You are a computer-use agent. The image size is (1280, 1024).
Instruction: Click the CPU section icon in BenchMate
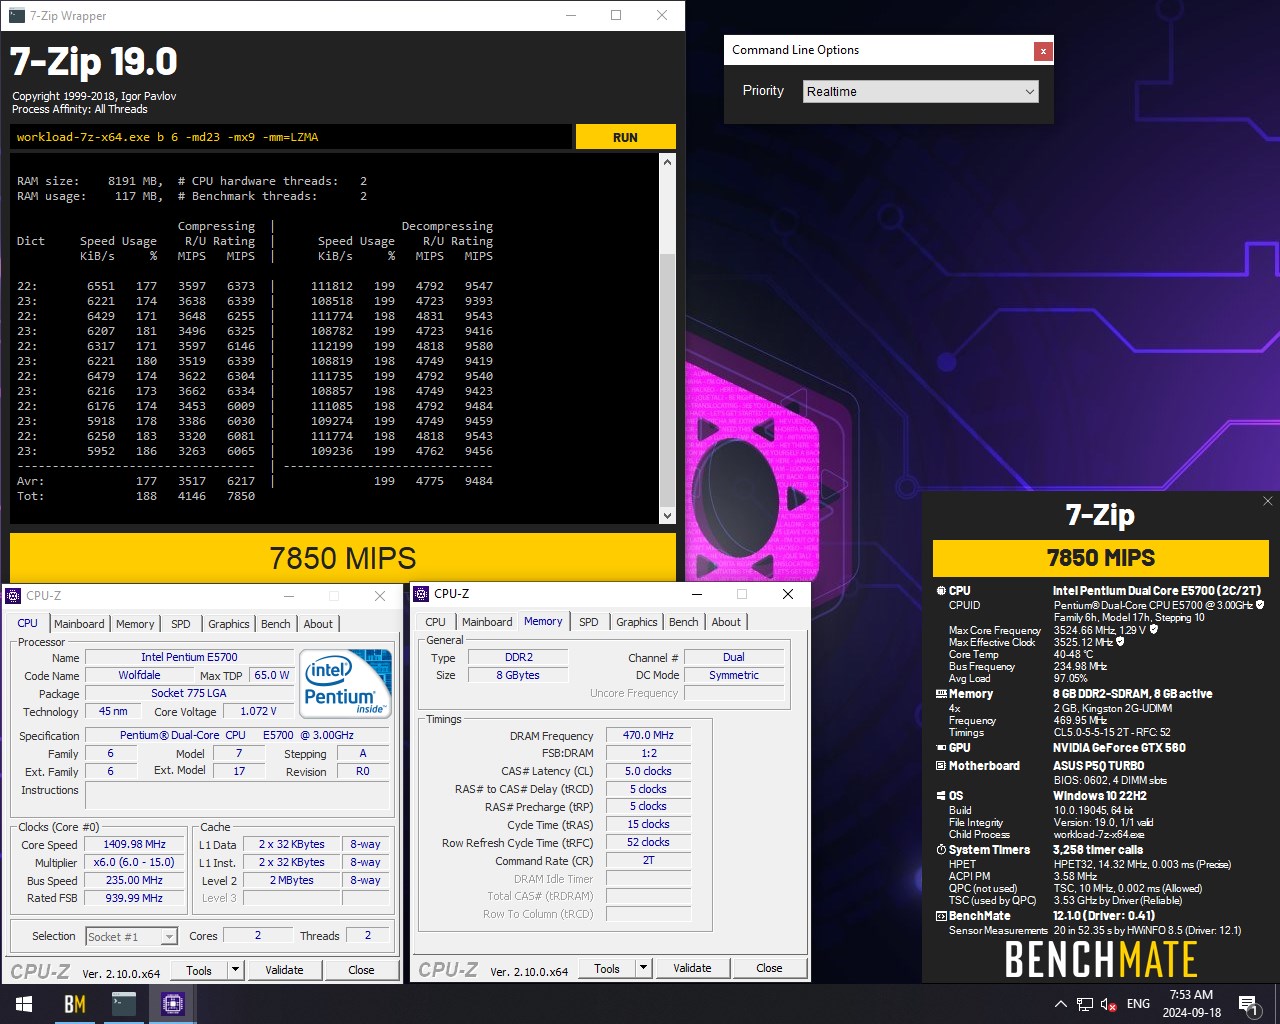coord(940,591)
